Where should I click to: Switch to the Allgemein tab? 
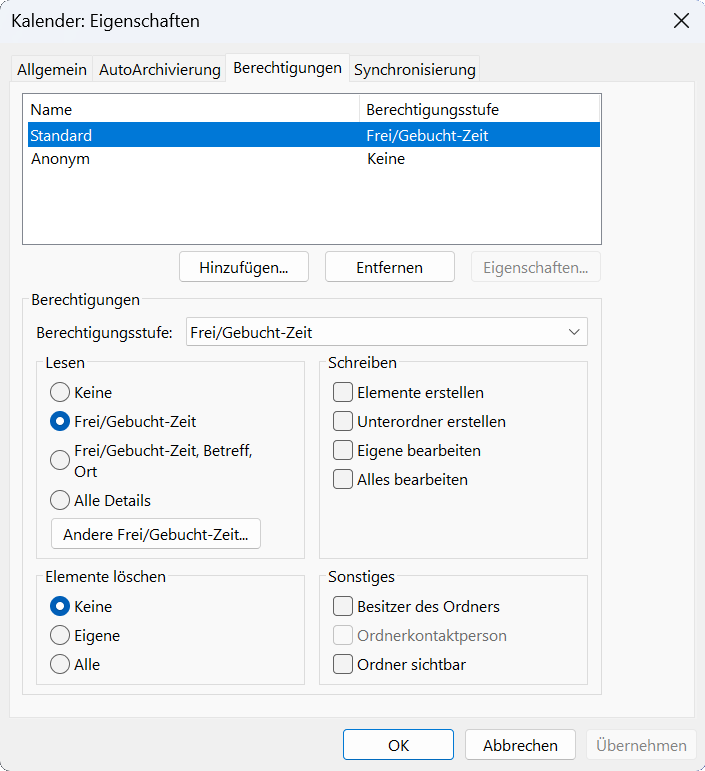tap(52, 69)
